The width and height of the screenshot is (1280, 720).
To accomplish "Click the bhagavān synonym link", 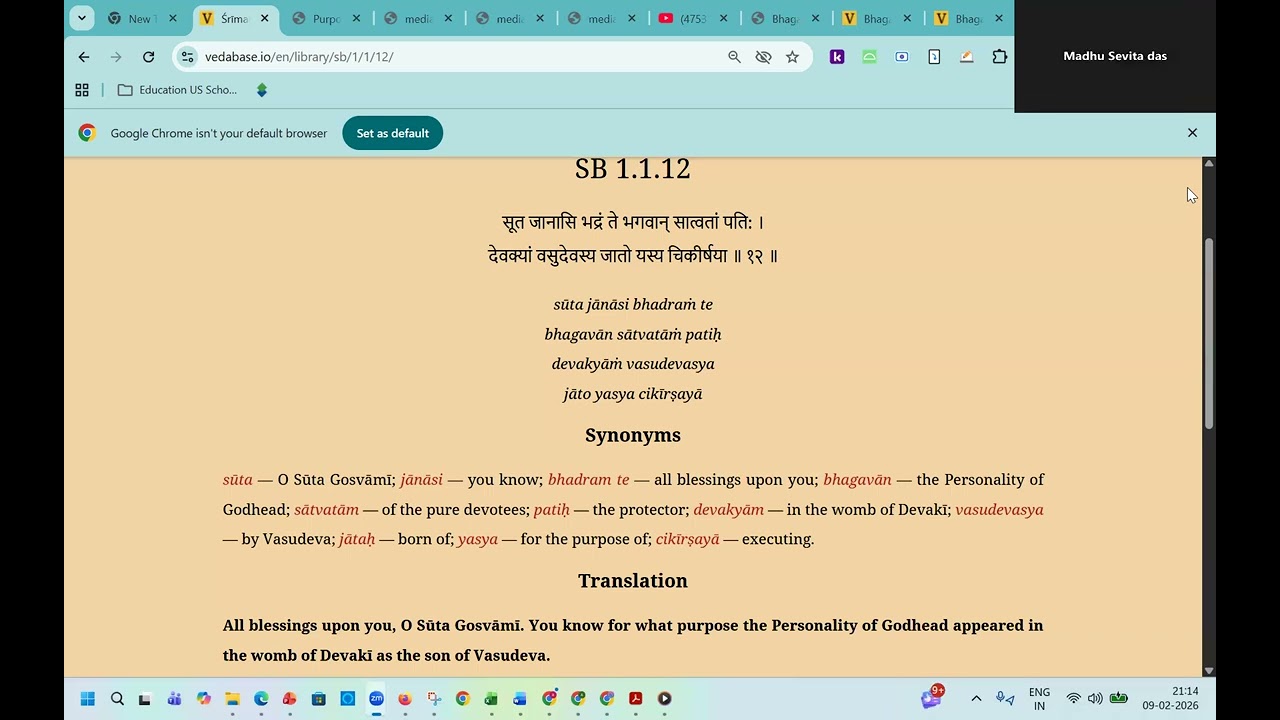I will pos(857,480).
